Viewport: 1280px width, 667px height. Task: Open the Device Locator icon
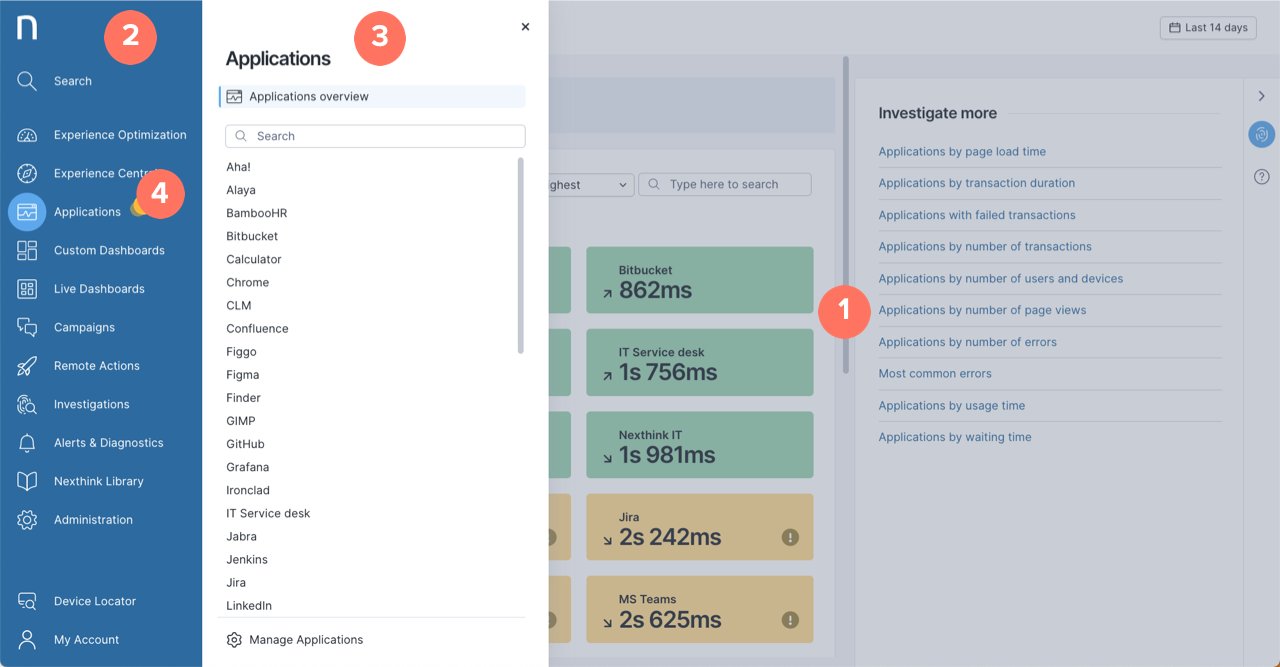tap(27, 601)
